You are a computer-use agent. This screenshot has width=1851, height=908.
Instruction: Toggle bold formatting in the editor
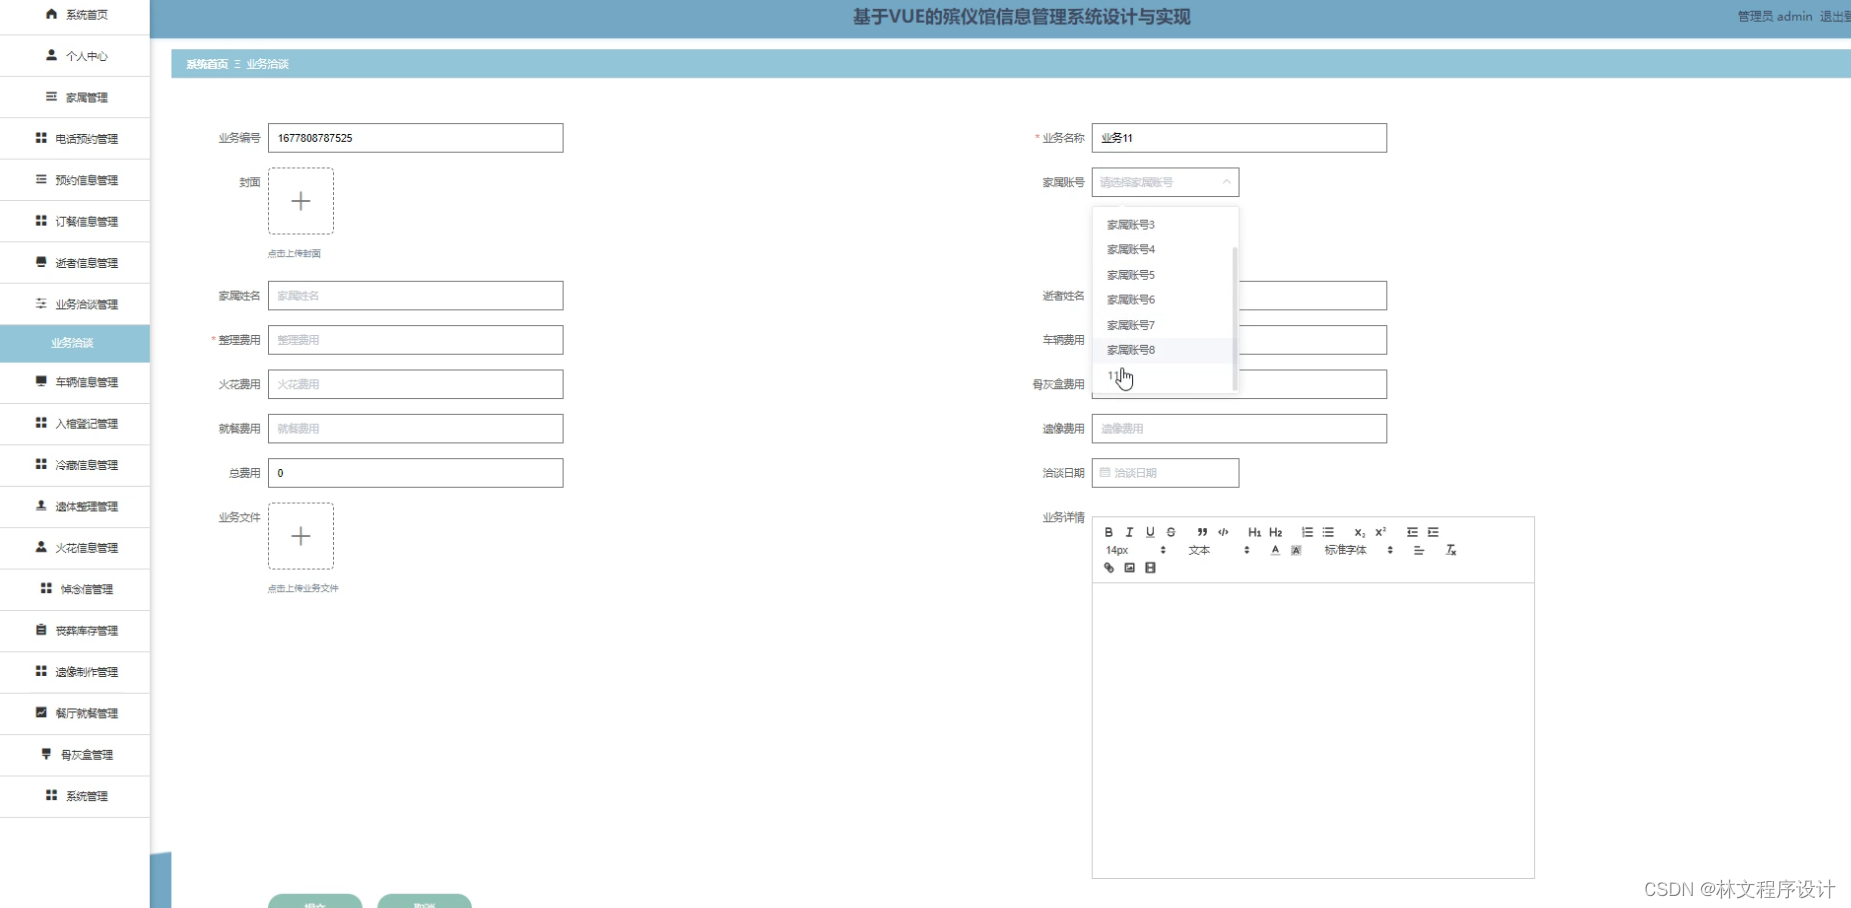[1109, 532]
